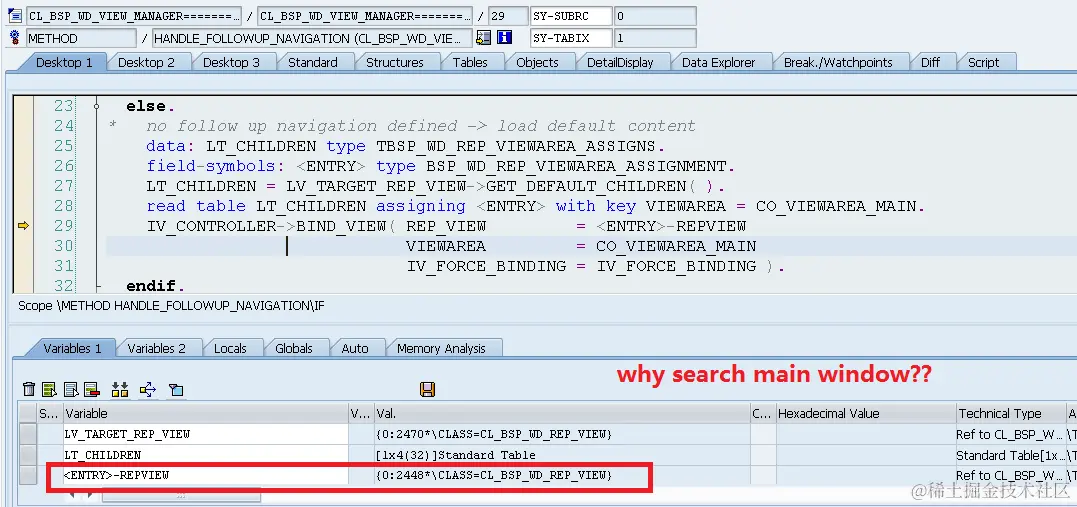This screenshot has height=507, width=1077.
Task: Click the METHOD event type field
Action: [81, 38]
